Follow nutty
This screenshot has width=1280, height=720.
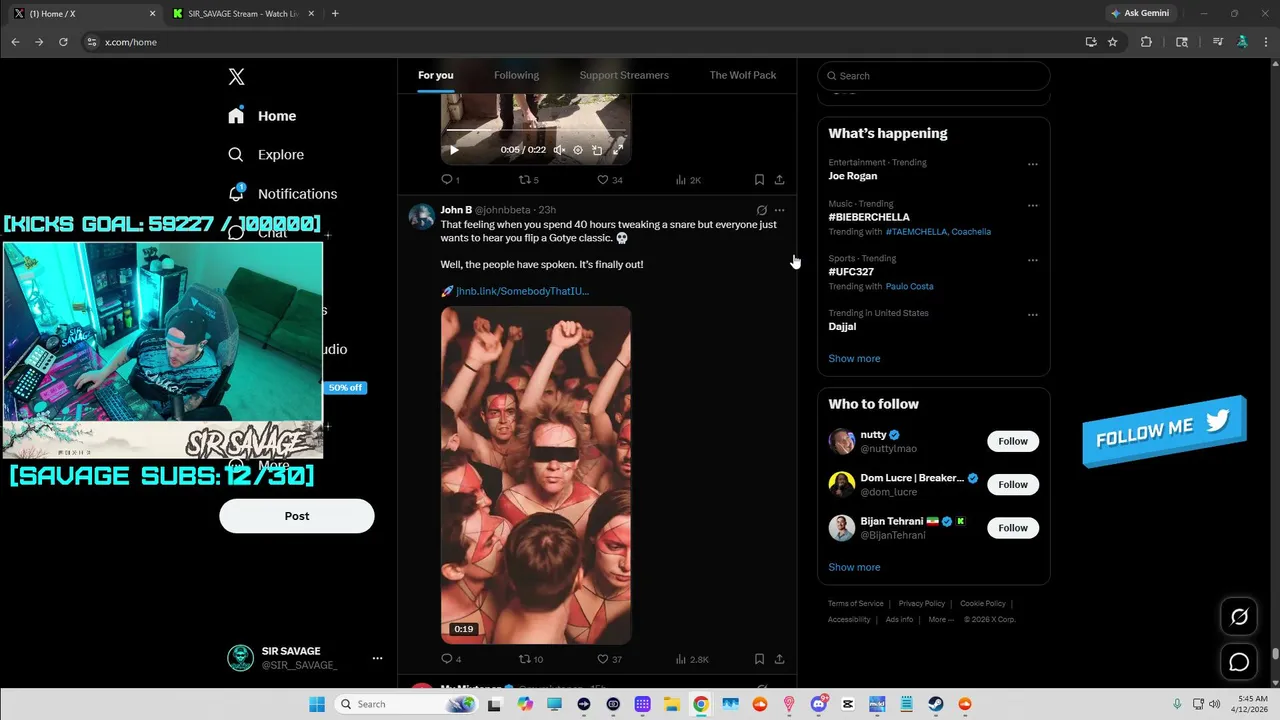(1013, 441)
